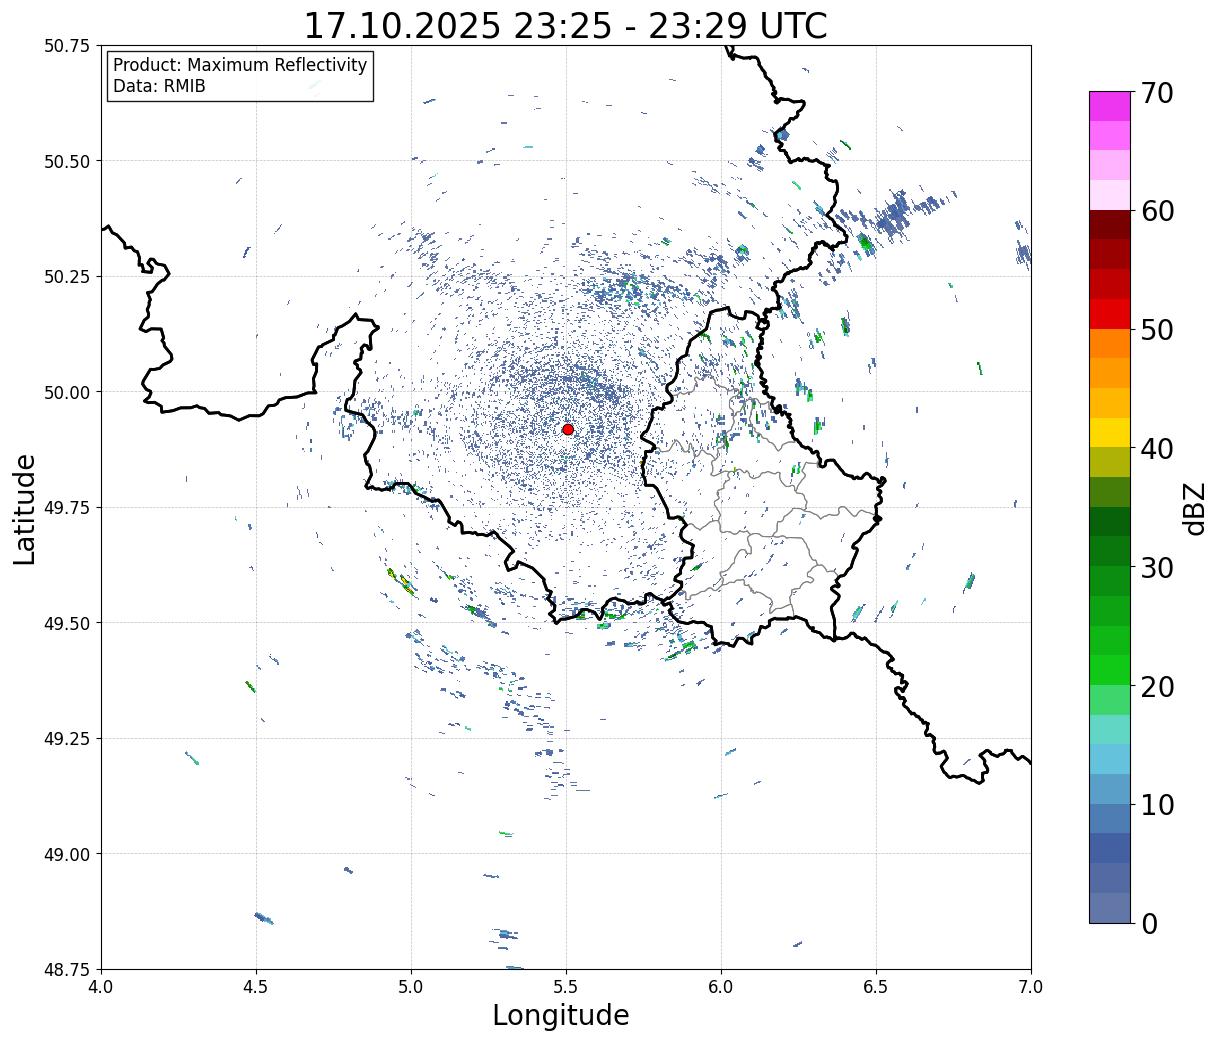Click the dark red colorbar segment just under 60
Image resolution: width=1219 pixels, height=1040 pixels.
tap(1109, 225)
